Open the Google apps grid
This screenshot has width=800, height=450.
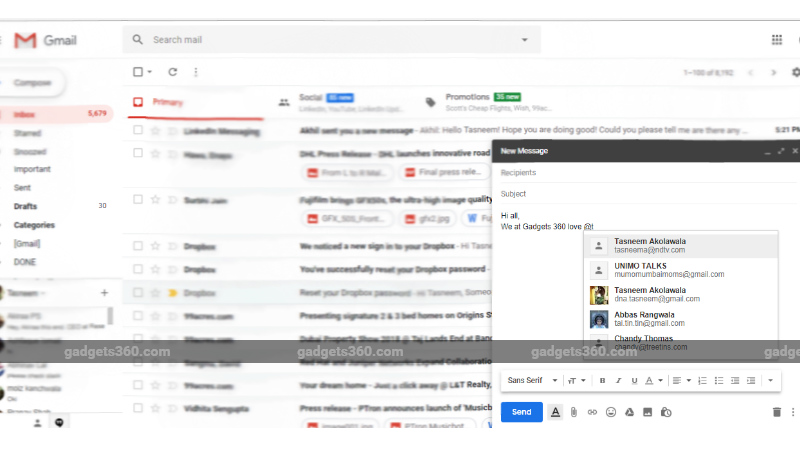coord(777,40)
